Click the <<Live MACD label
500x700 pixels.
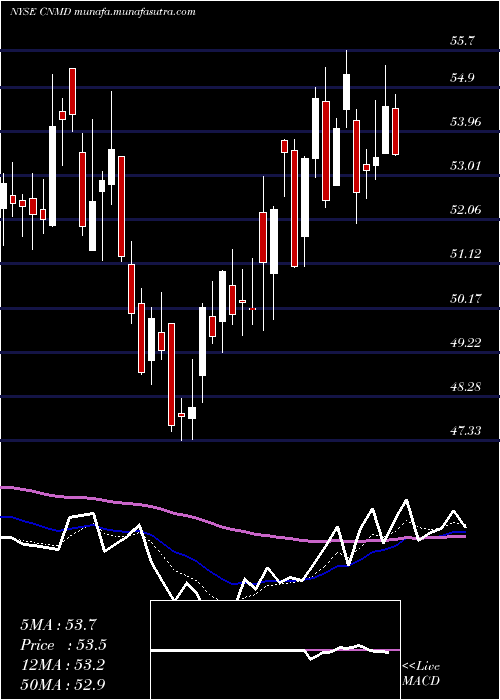point(421,673)
